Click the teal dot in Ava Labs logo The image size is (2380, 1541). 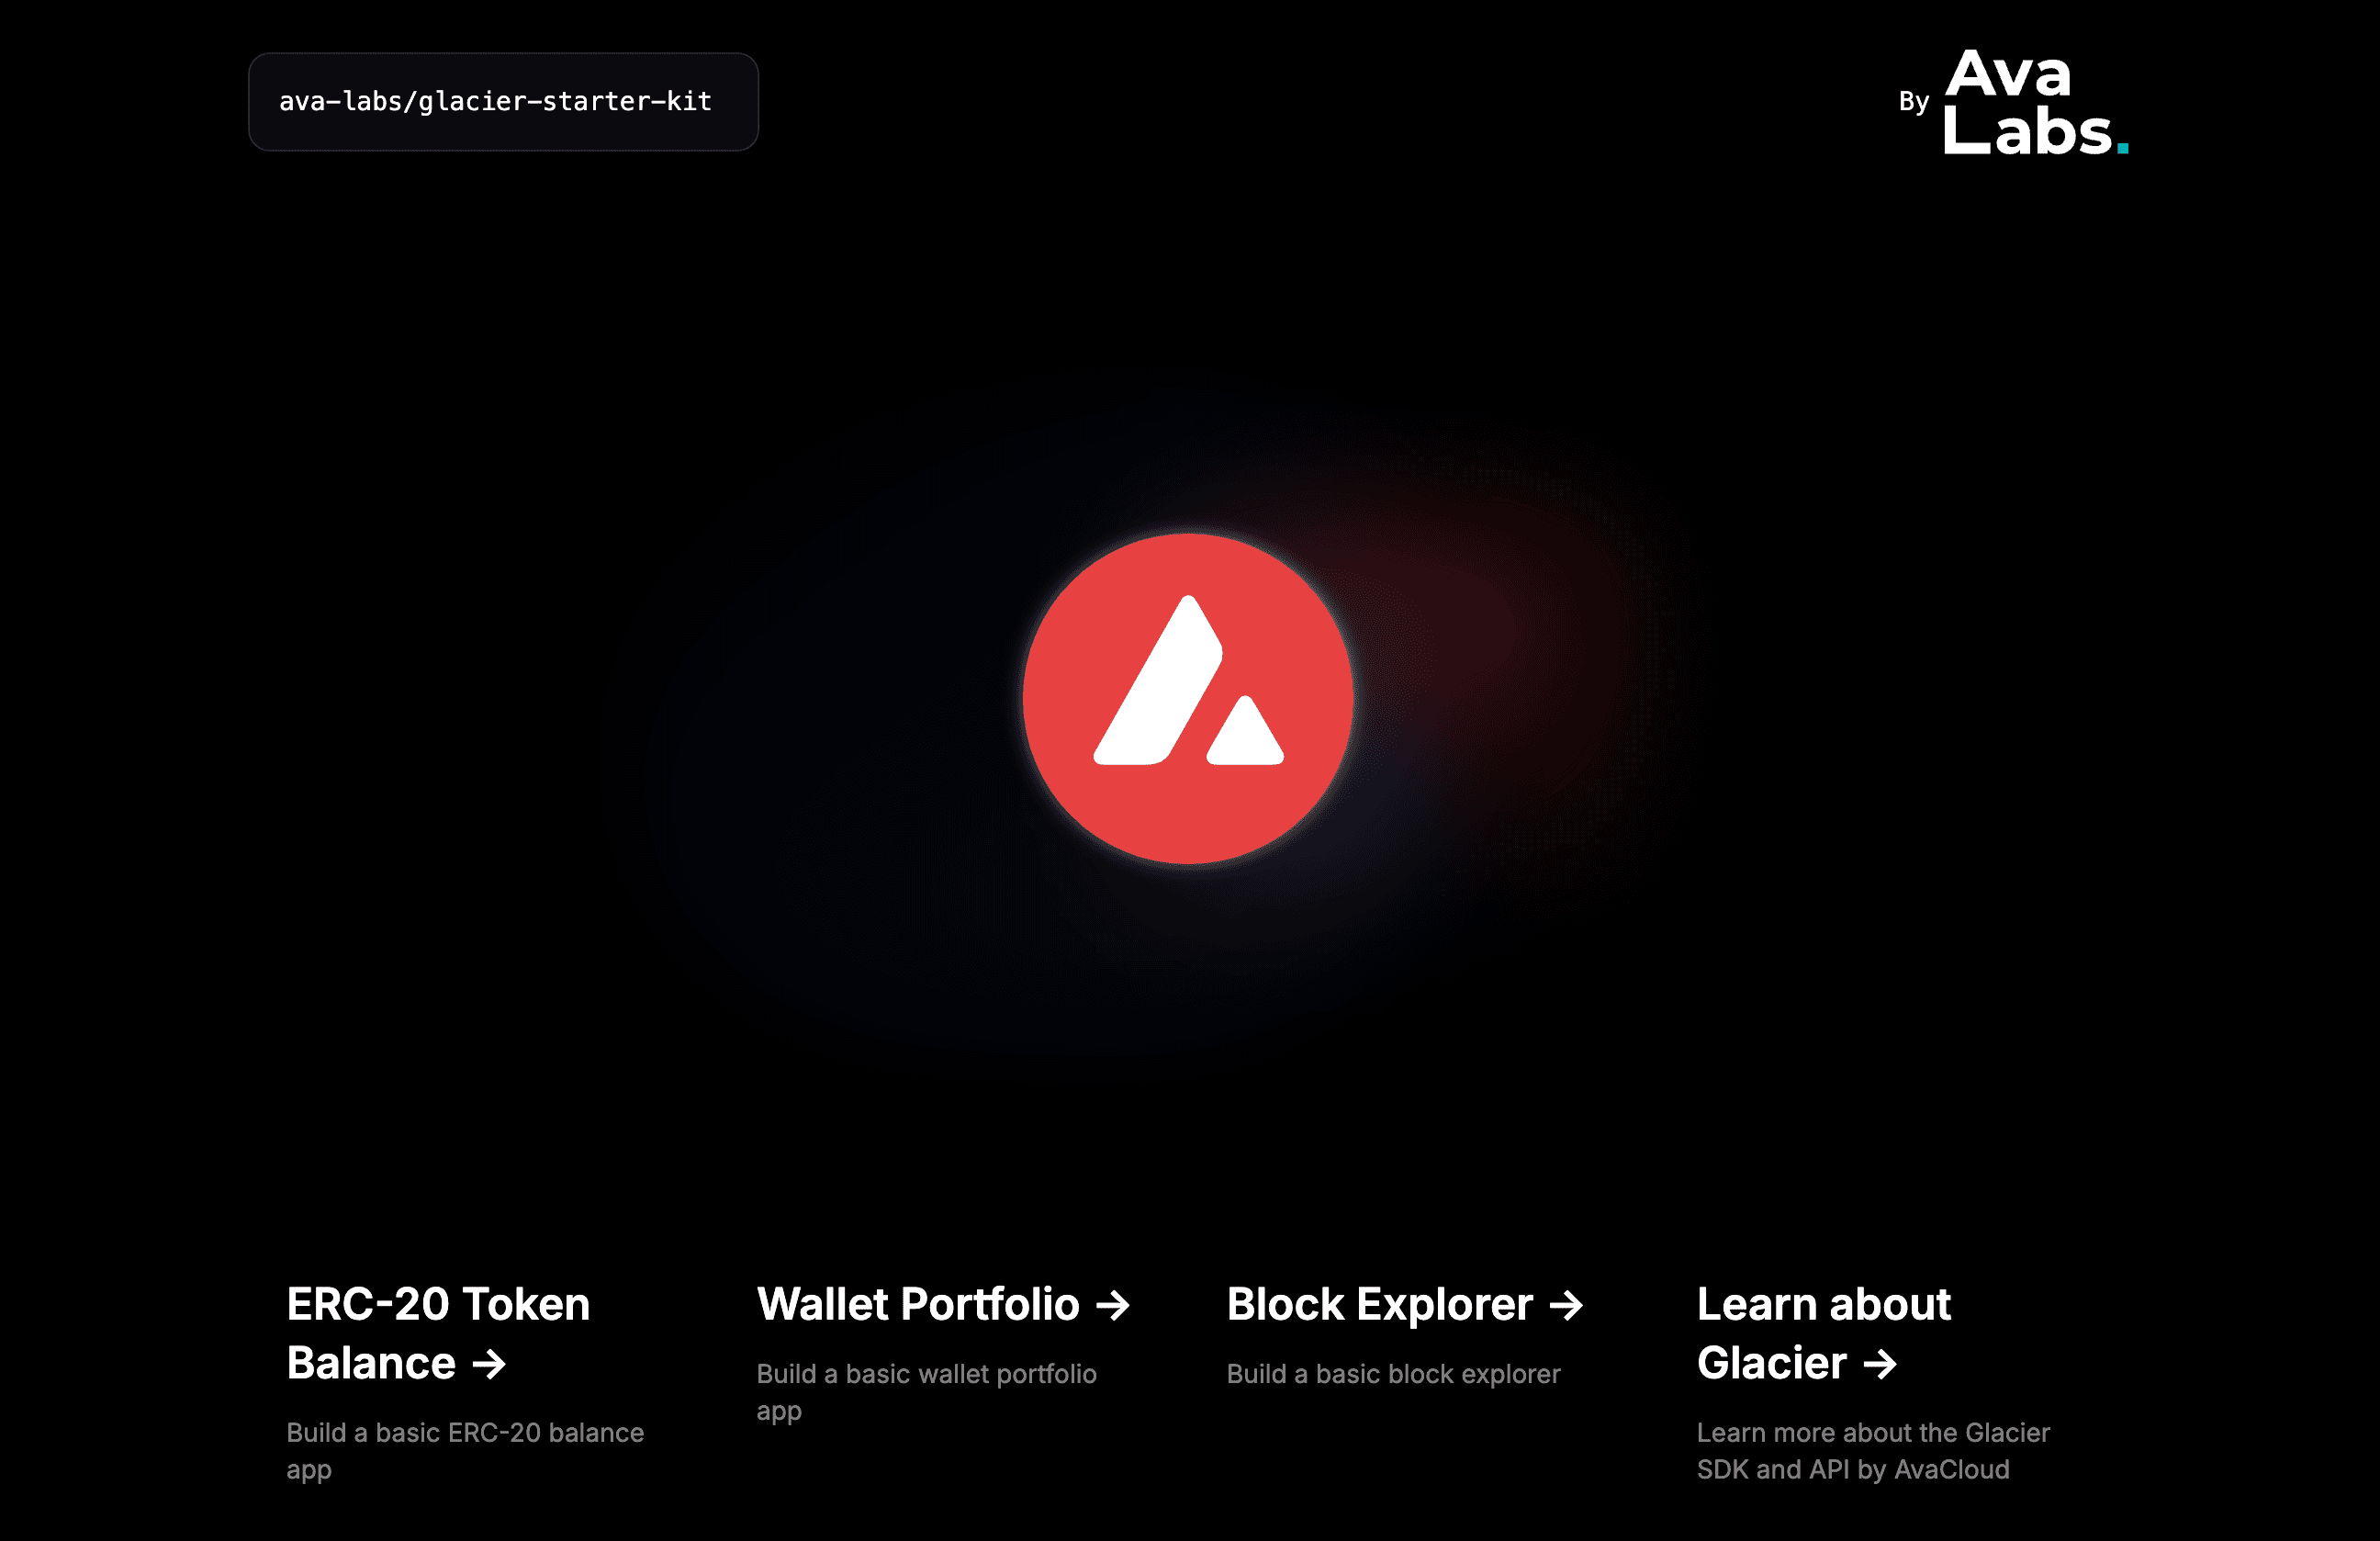pos(2123,147)
